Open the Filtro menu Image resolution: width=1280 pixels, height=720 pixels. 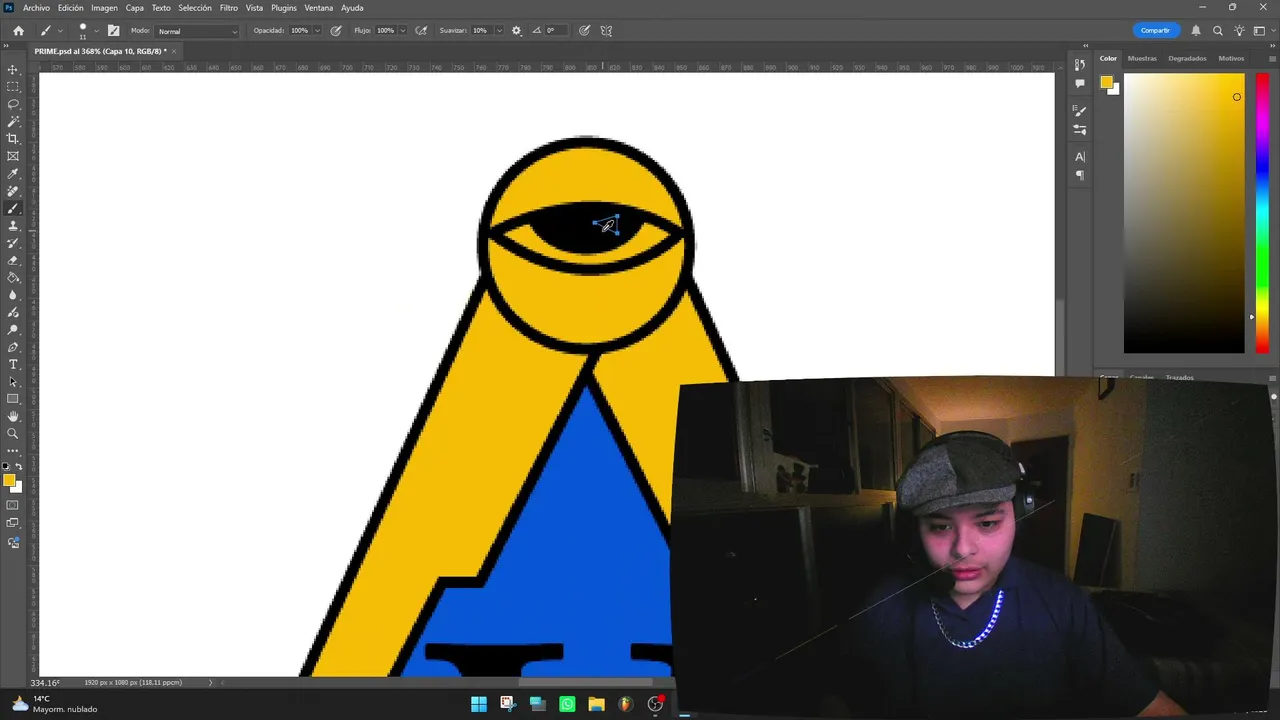[x=229, y=8]
